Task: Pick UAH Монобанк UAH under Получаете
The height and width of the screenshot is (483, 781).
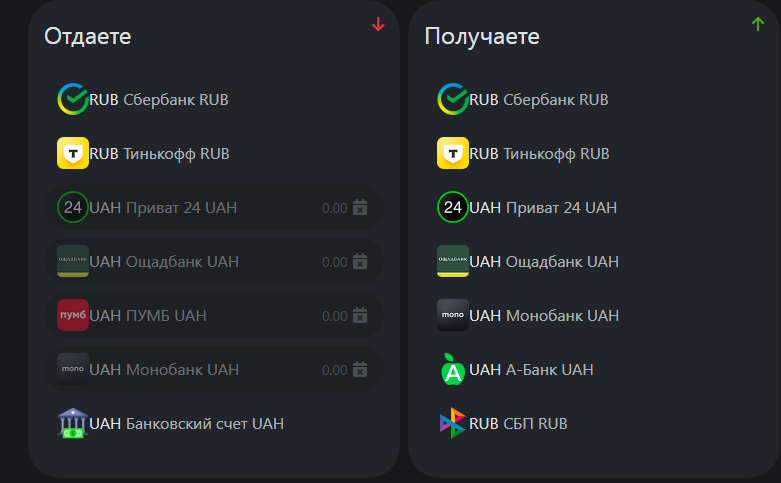Action: [x=594, y=315]
